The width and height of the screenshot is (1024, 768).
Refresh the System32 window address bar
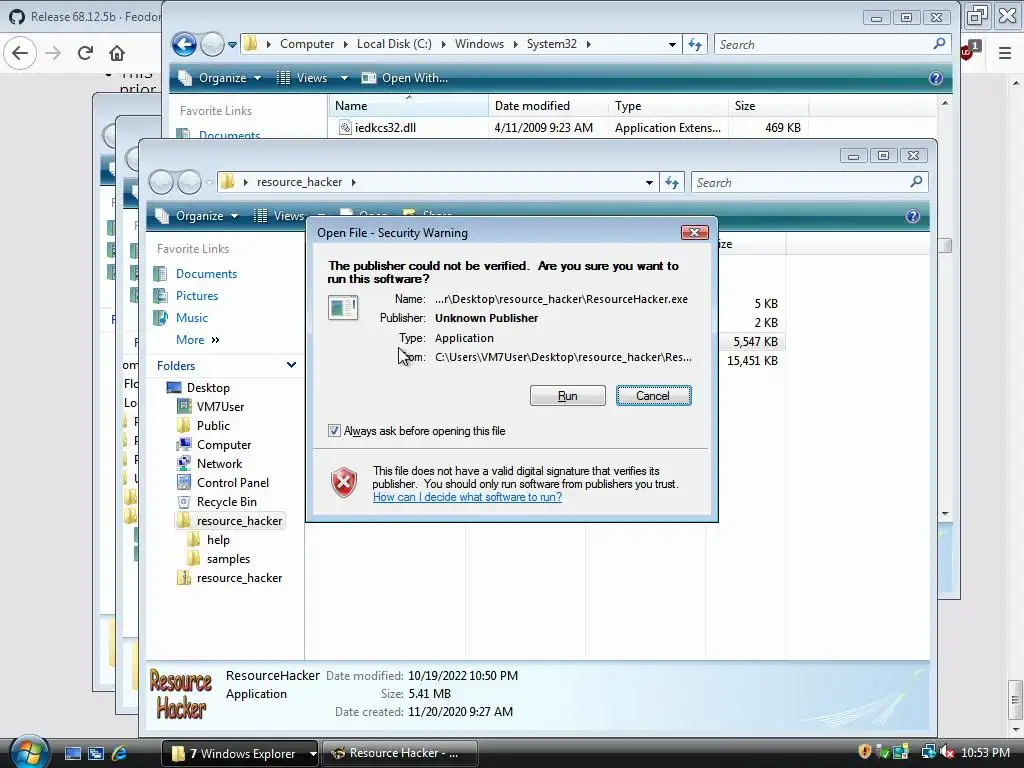pos(695,44)
